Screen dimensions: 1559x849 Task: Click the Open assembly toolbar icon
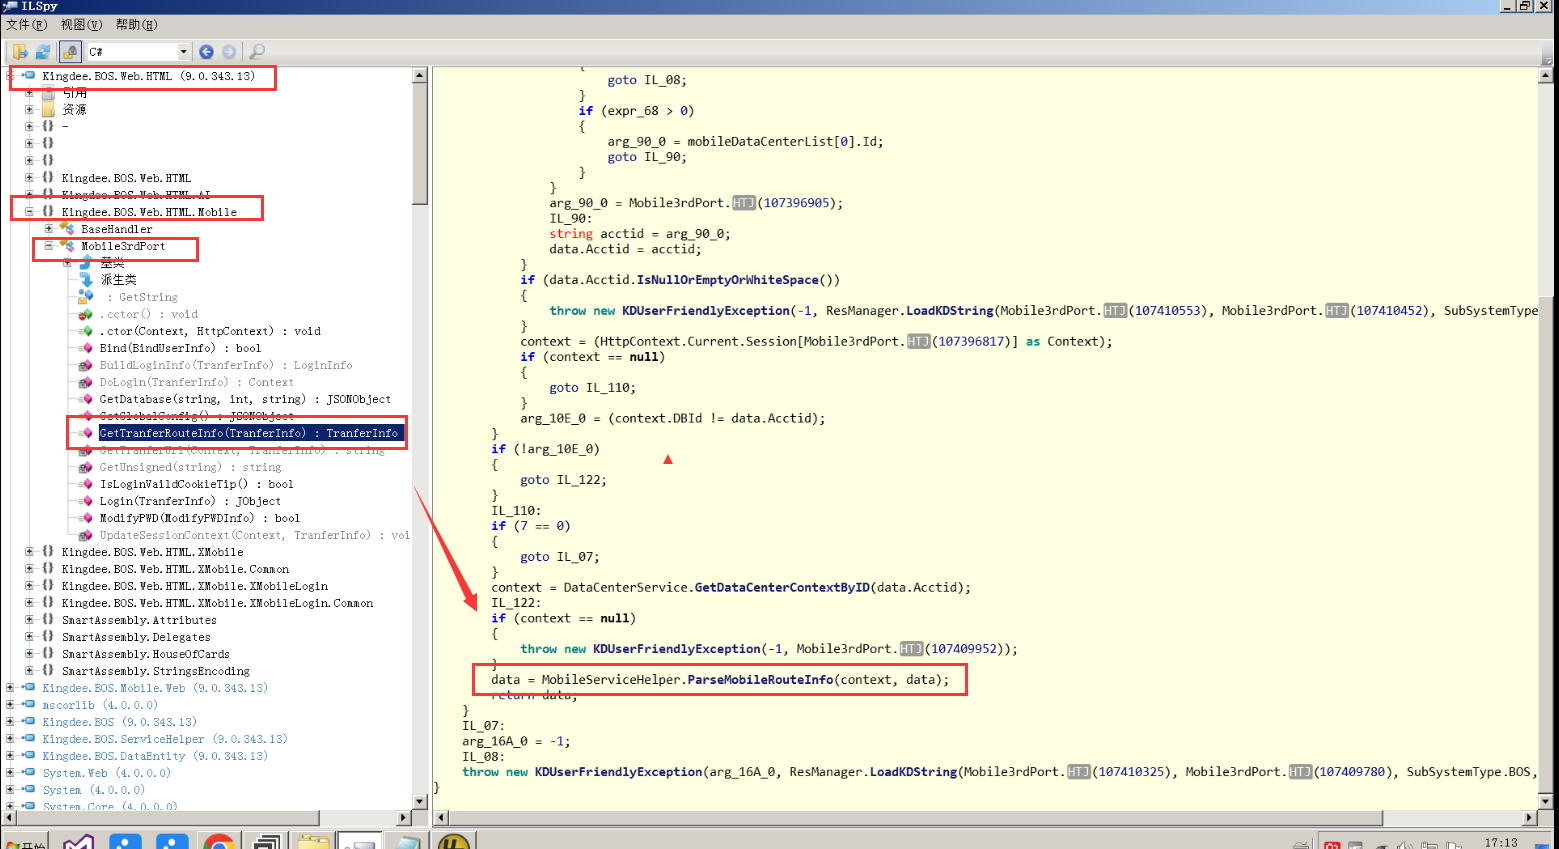(20, 52)
